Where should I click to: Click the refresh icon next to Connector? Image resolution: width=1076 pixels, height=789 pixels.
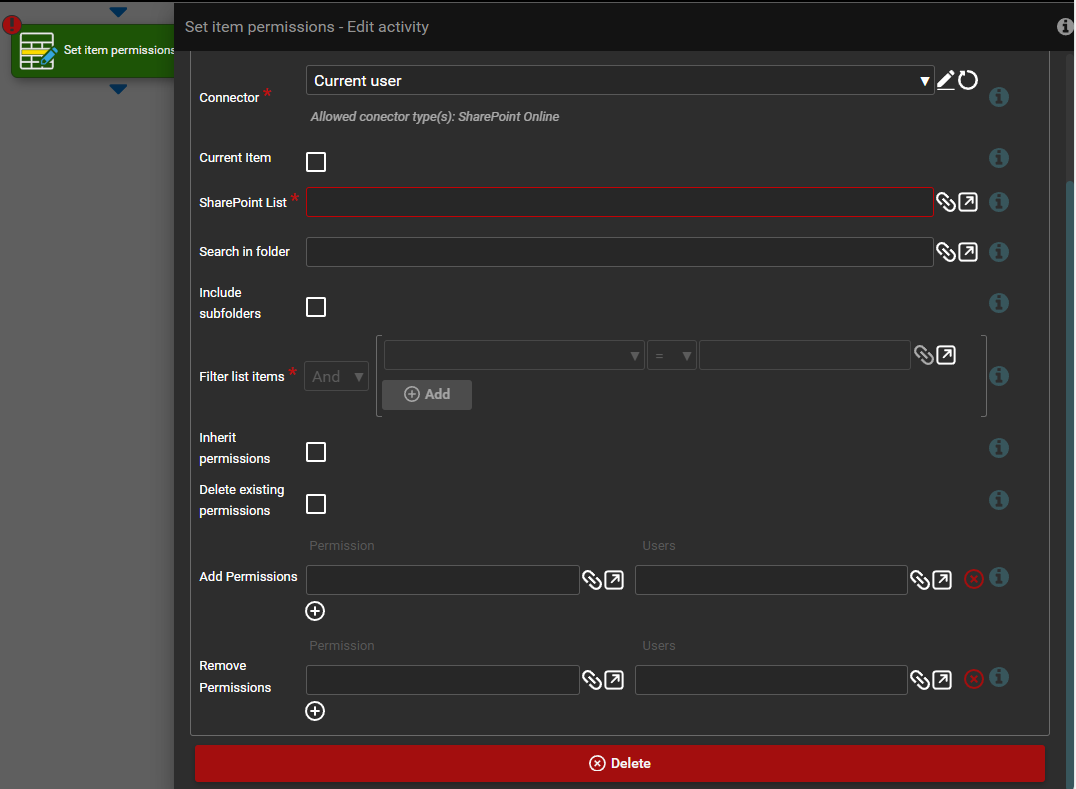[968, 80]
